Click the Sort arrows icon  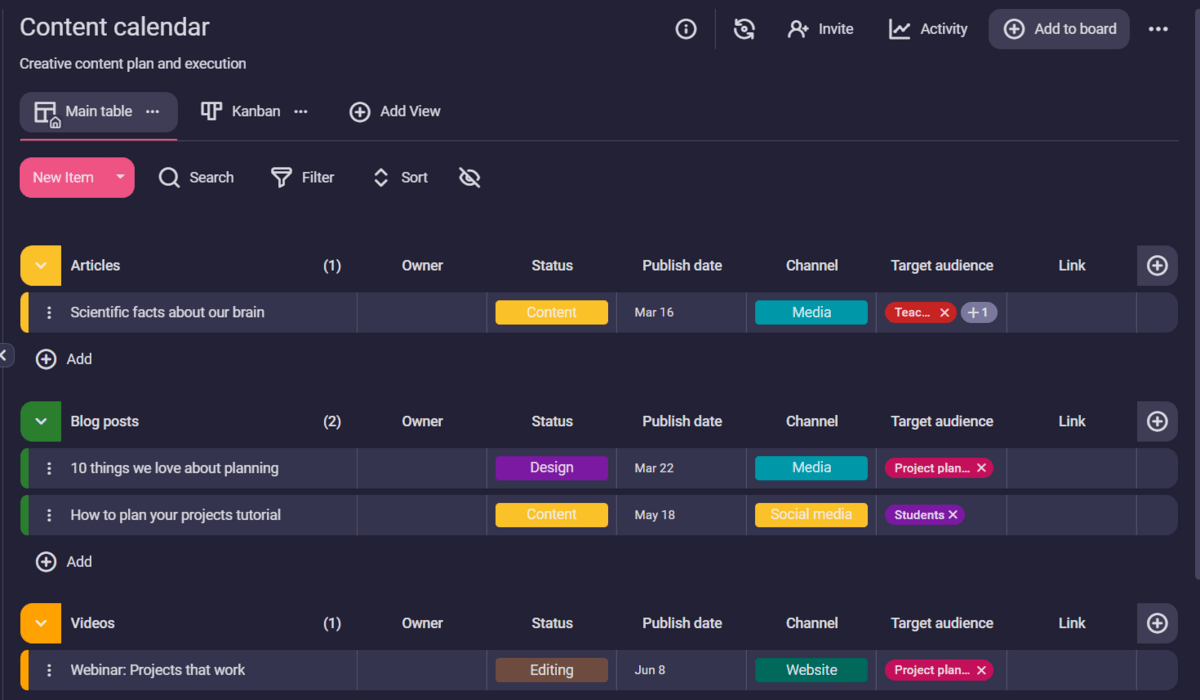[x=381, y=178]
